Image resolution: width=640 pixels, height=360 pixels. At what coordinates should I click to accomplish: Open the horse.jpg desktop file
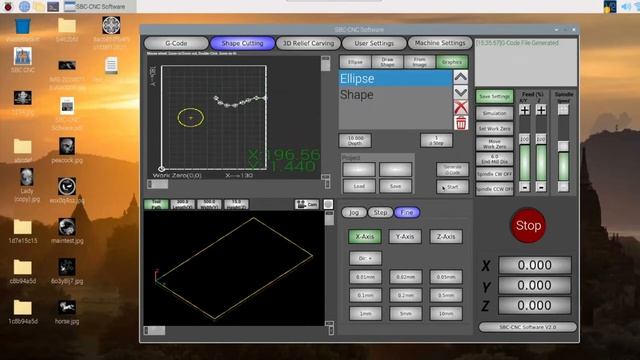[67, 312]
